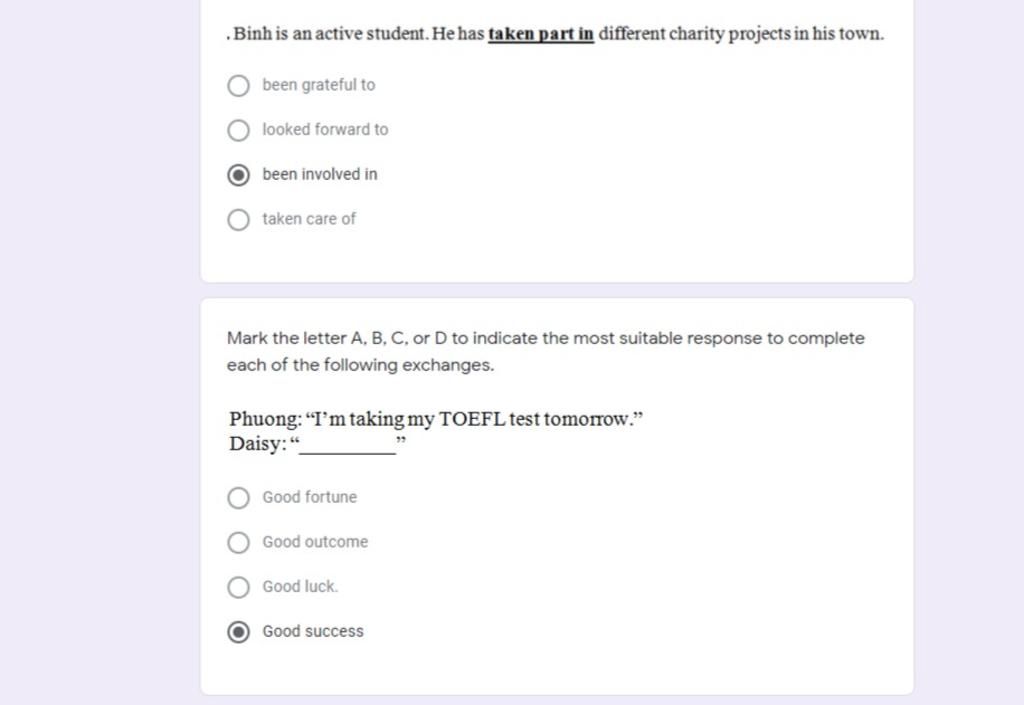This screenshot has height=705, width=1024.
Task: Click the 'Good luck.' label text
Action: tap(300, 587)
